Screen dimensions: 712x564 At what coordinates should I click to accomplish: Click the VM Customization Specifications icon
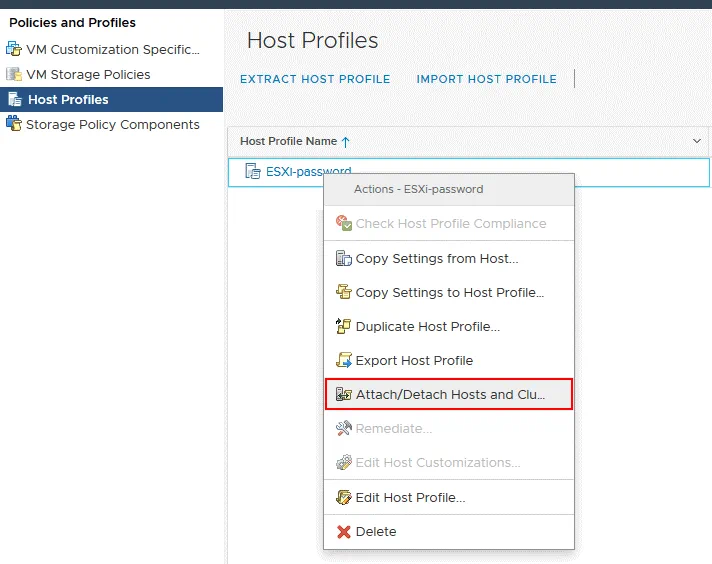[x=13, y=49]
